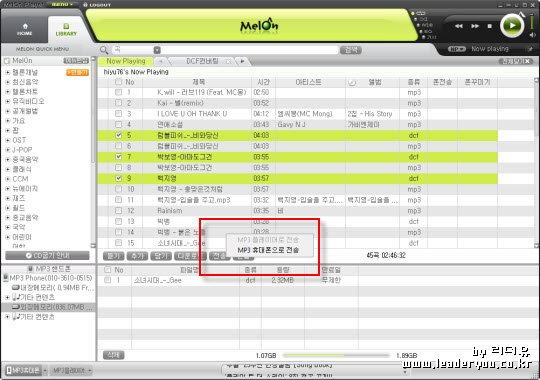Adjust the vertical volume level bar
This screenshot has height=380, width=540.
point(532,22)
